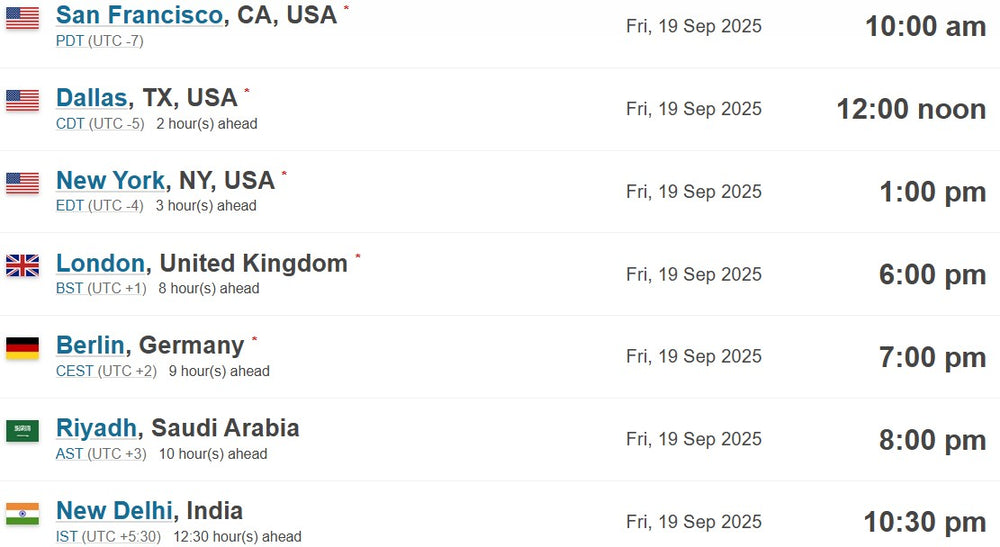Click the PDT (UTC -7) time zone link
Image resolution: width=1000 pixels, height=547 pixels.
tap(99, 41)
